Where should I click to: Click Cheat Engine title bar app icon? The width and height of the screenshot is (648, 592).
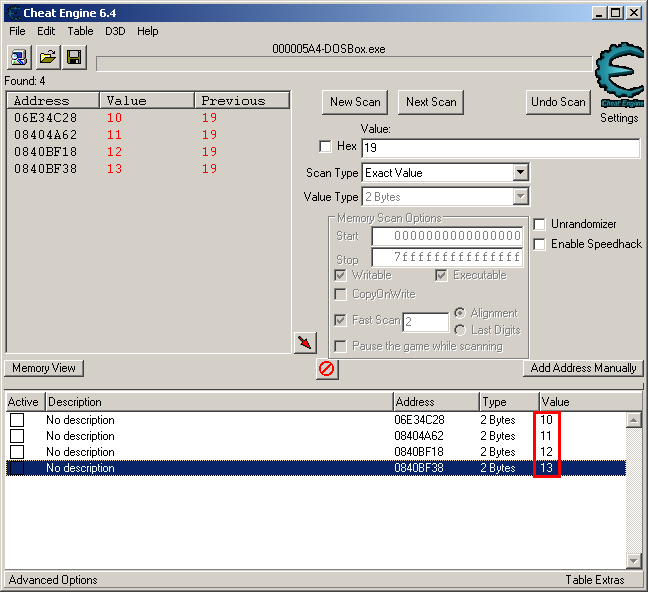pos(14,13)
